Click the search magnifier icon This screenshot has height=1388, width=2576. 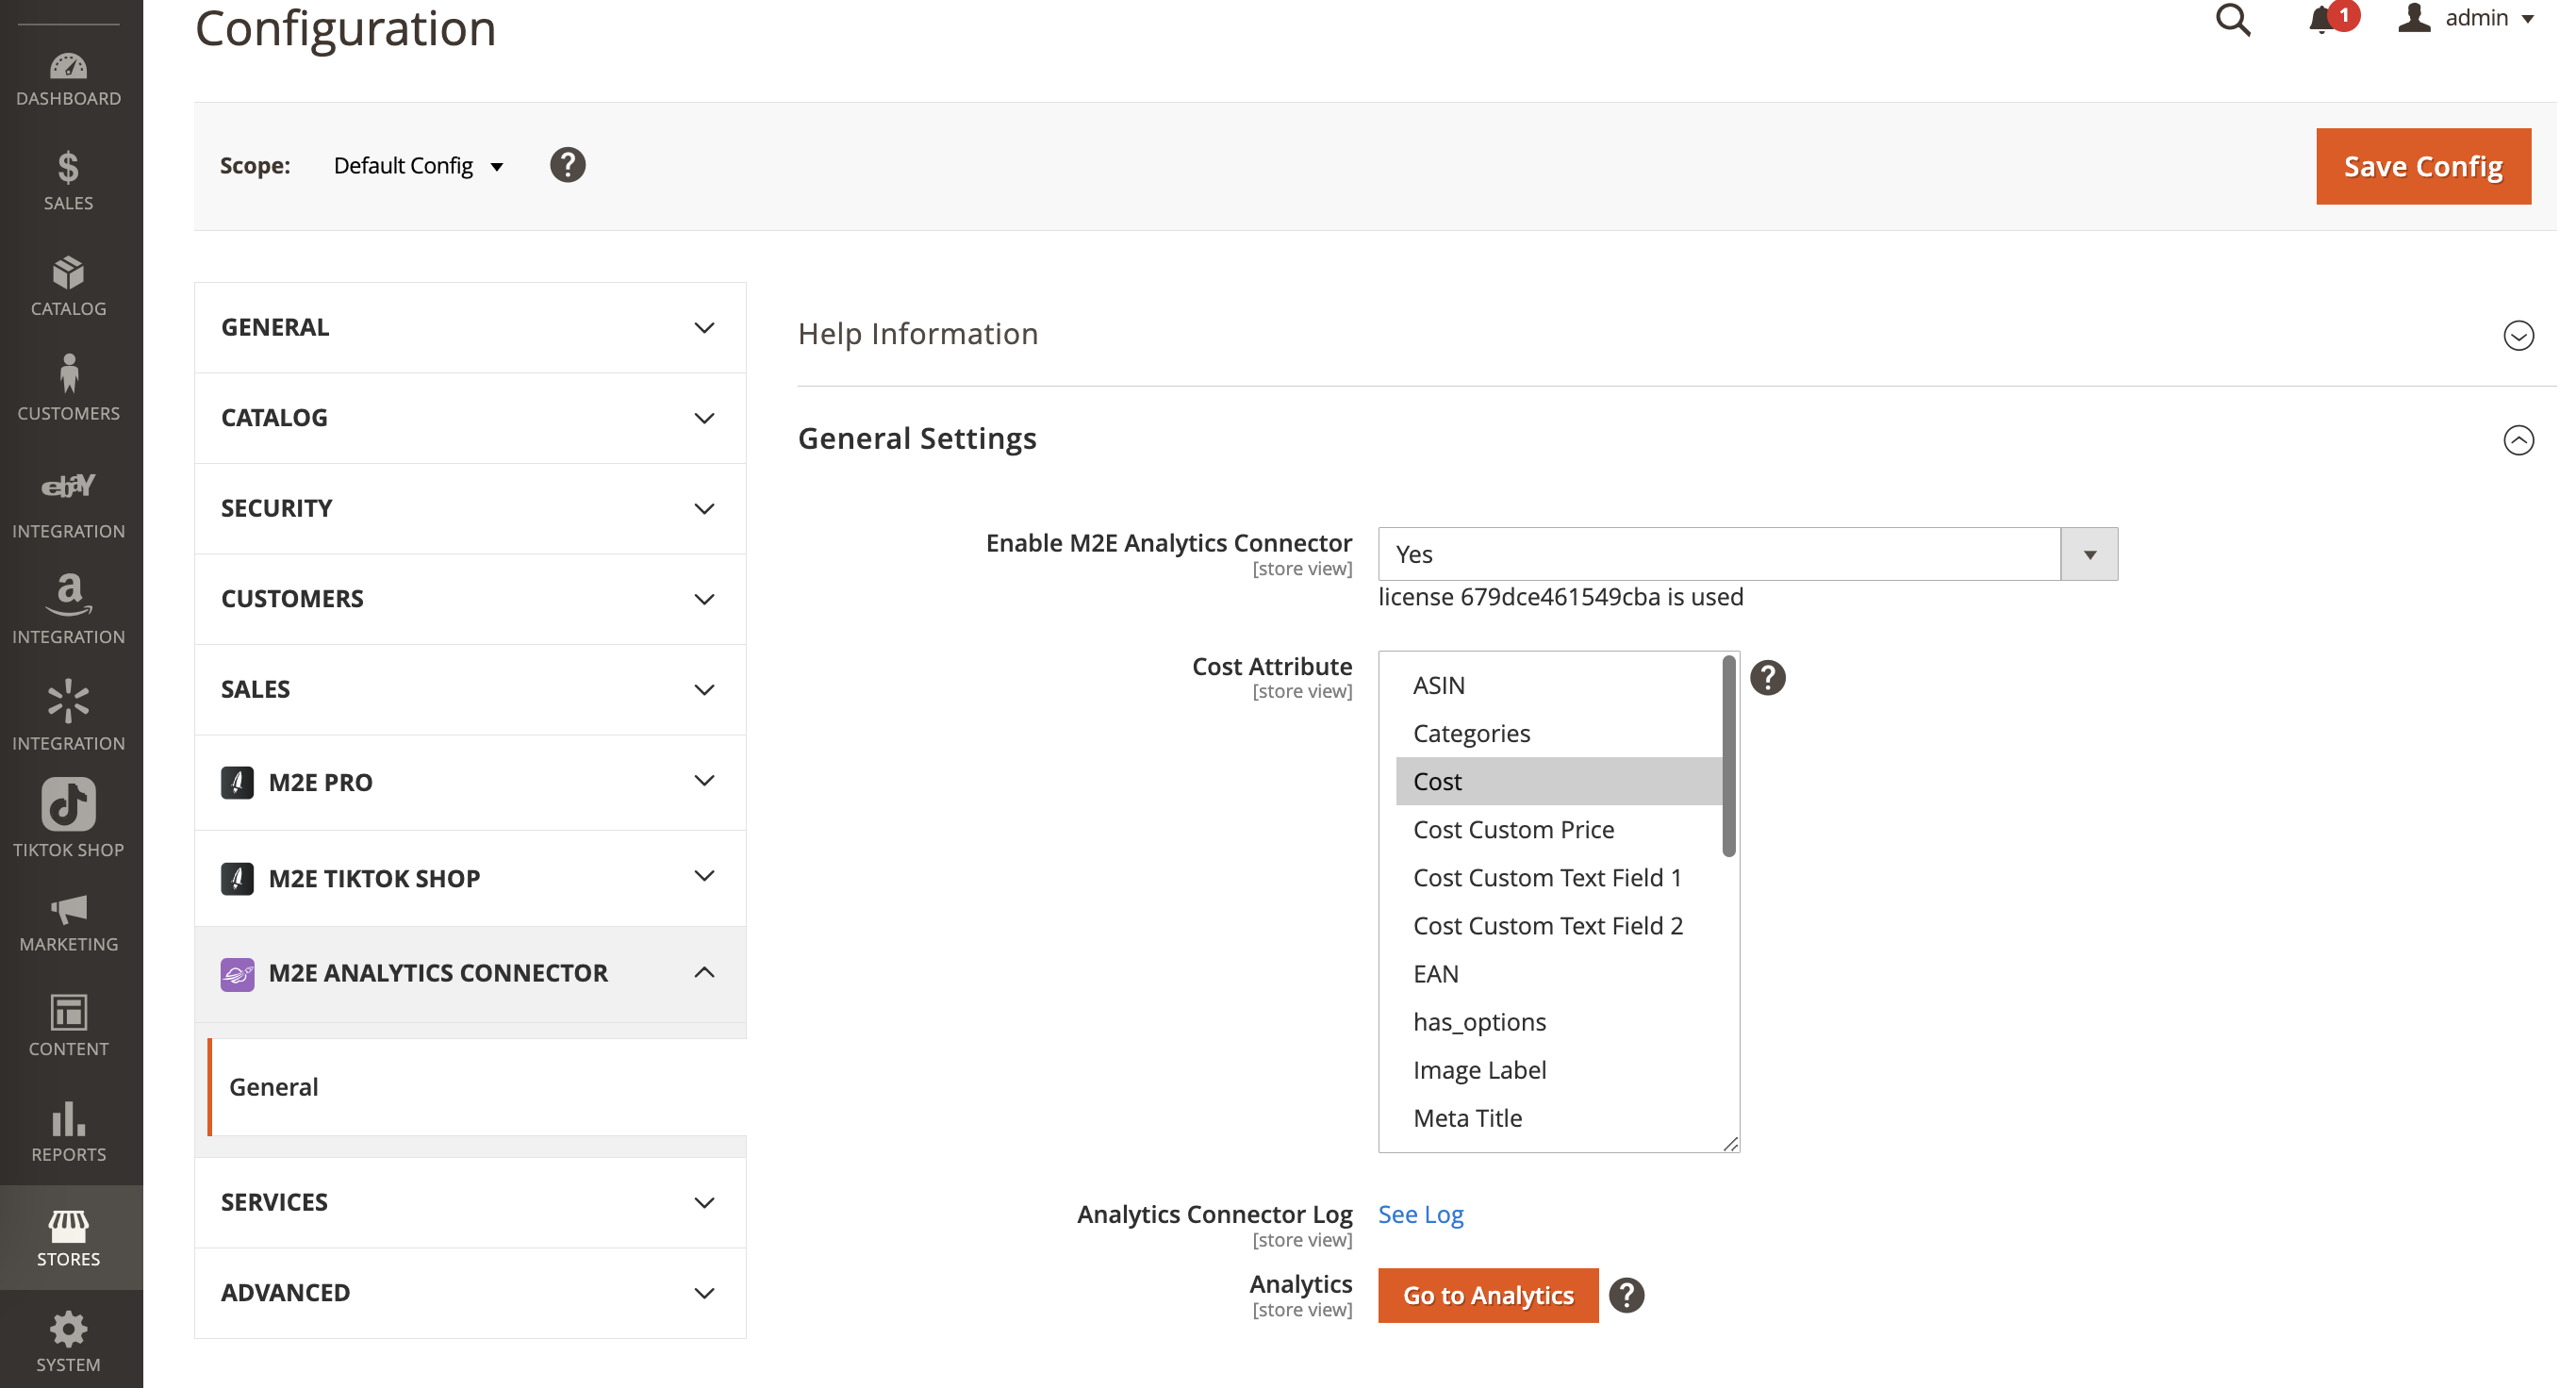pos(2232,20)
